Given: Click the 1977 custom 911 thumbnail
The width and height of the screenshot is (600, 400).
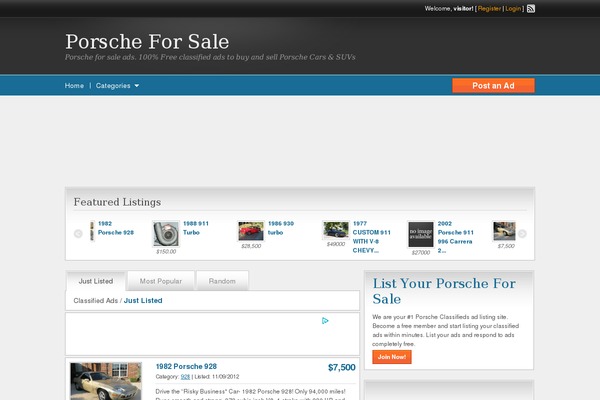Looking at the screenshot, I should click(x=336, y=230).
